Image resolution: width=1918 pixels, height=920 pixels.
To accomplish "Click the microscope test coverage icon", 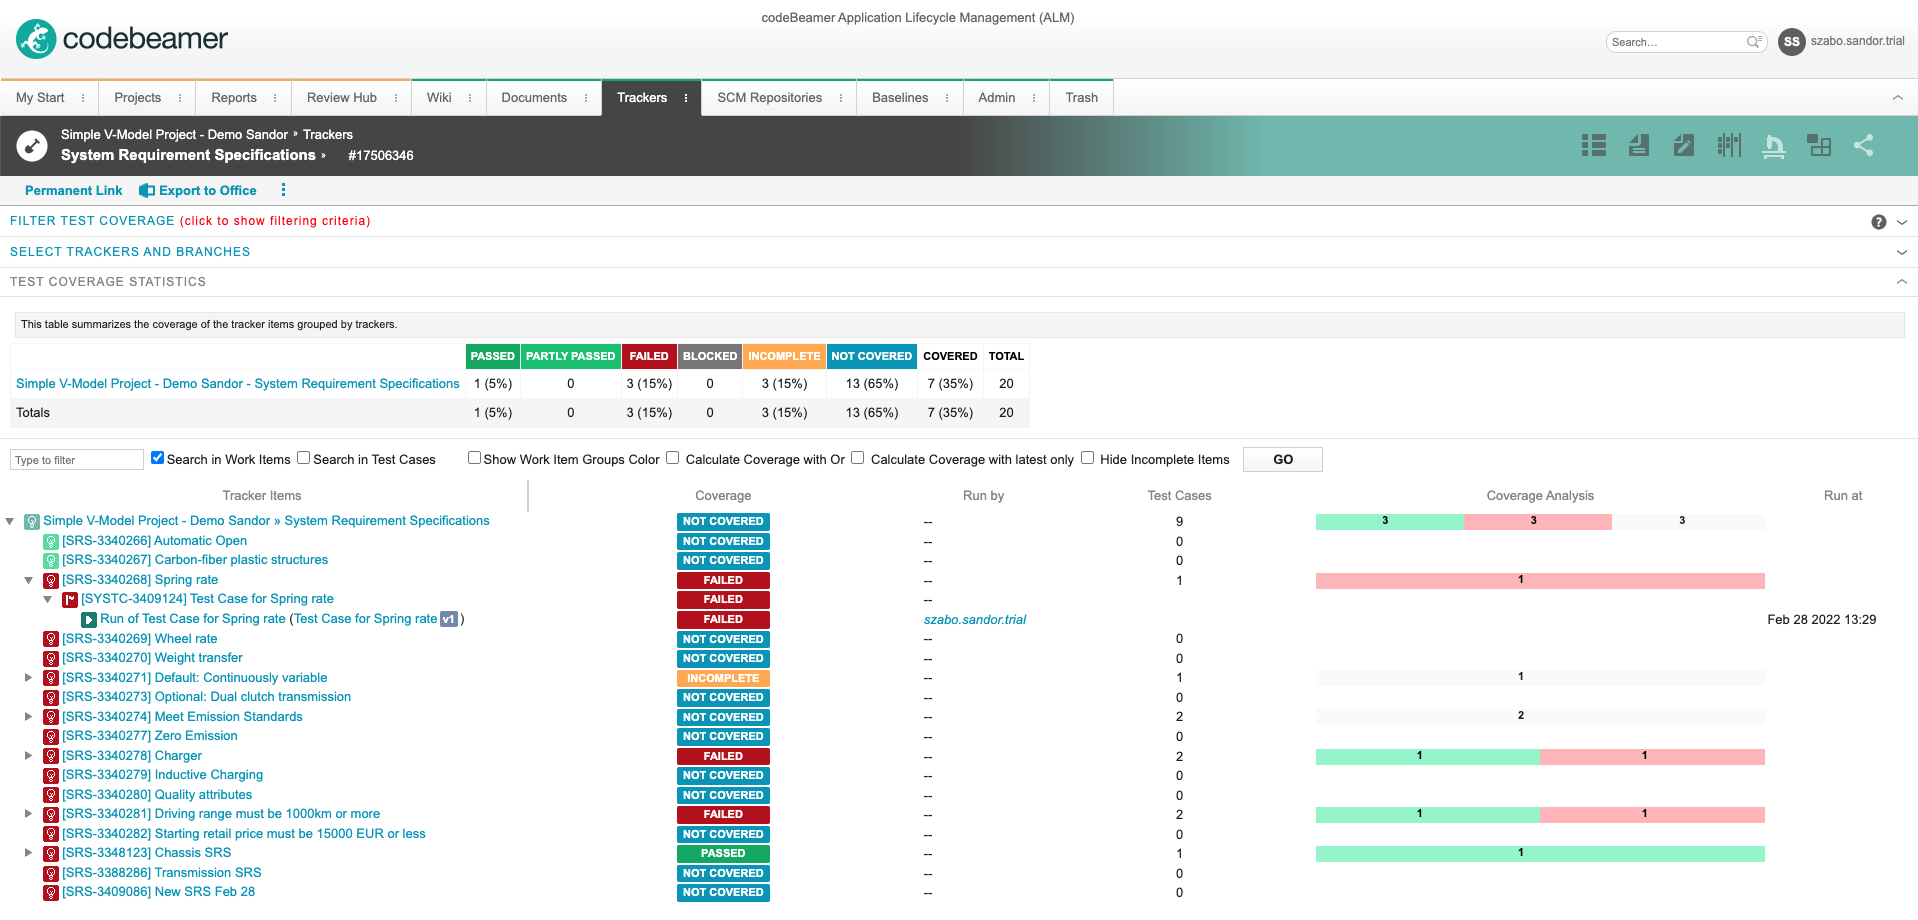I will point(1773,146).
